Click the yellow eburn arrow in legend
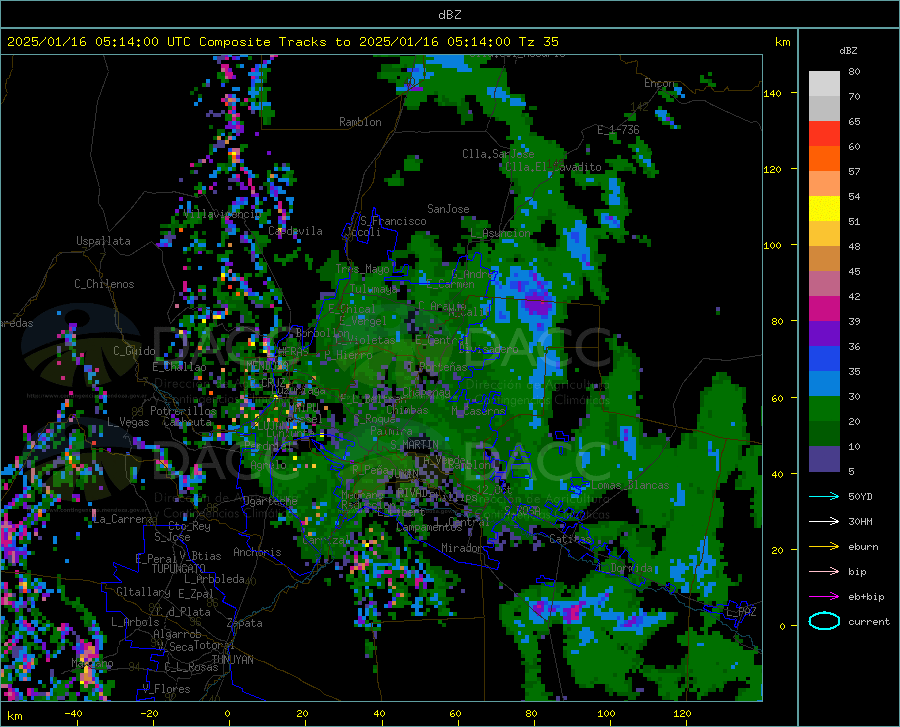900x727 pixels. [x=824, y=546]
